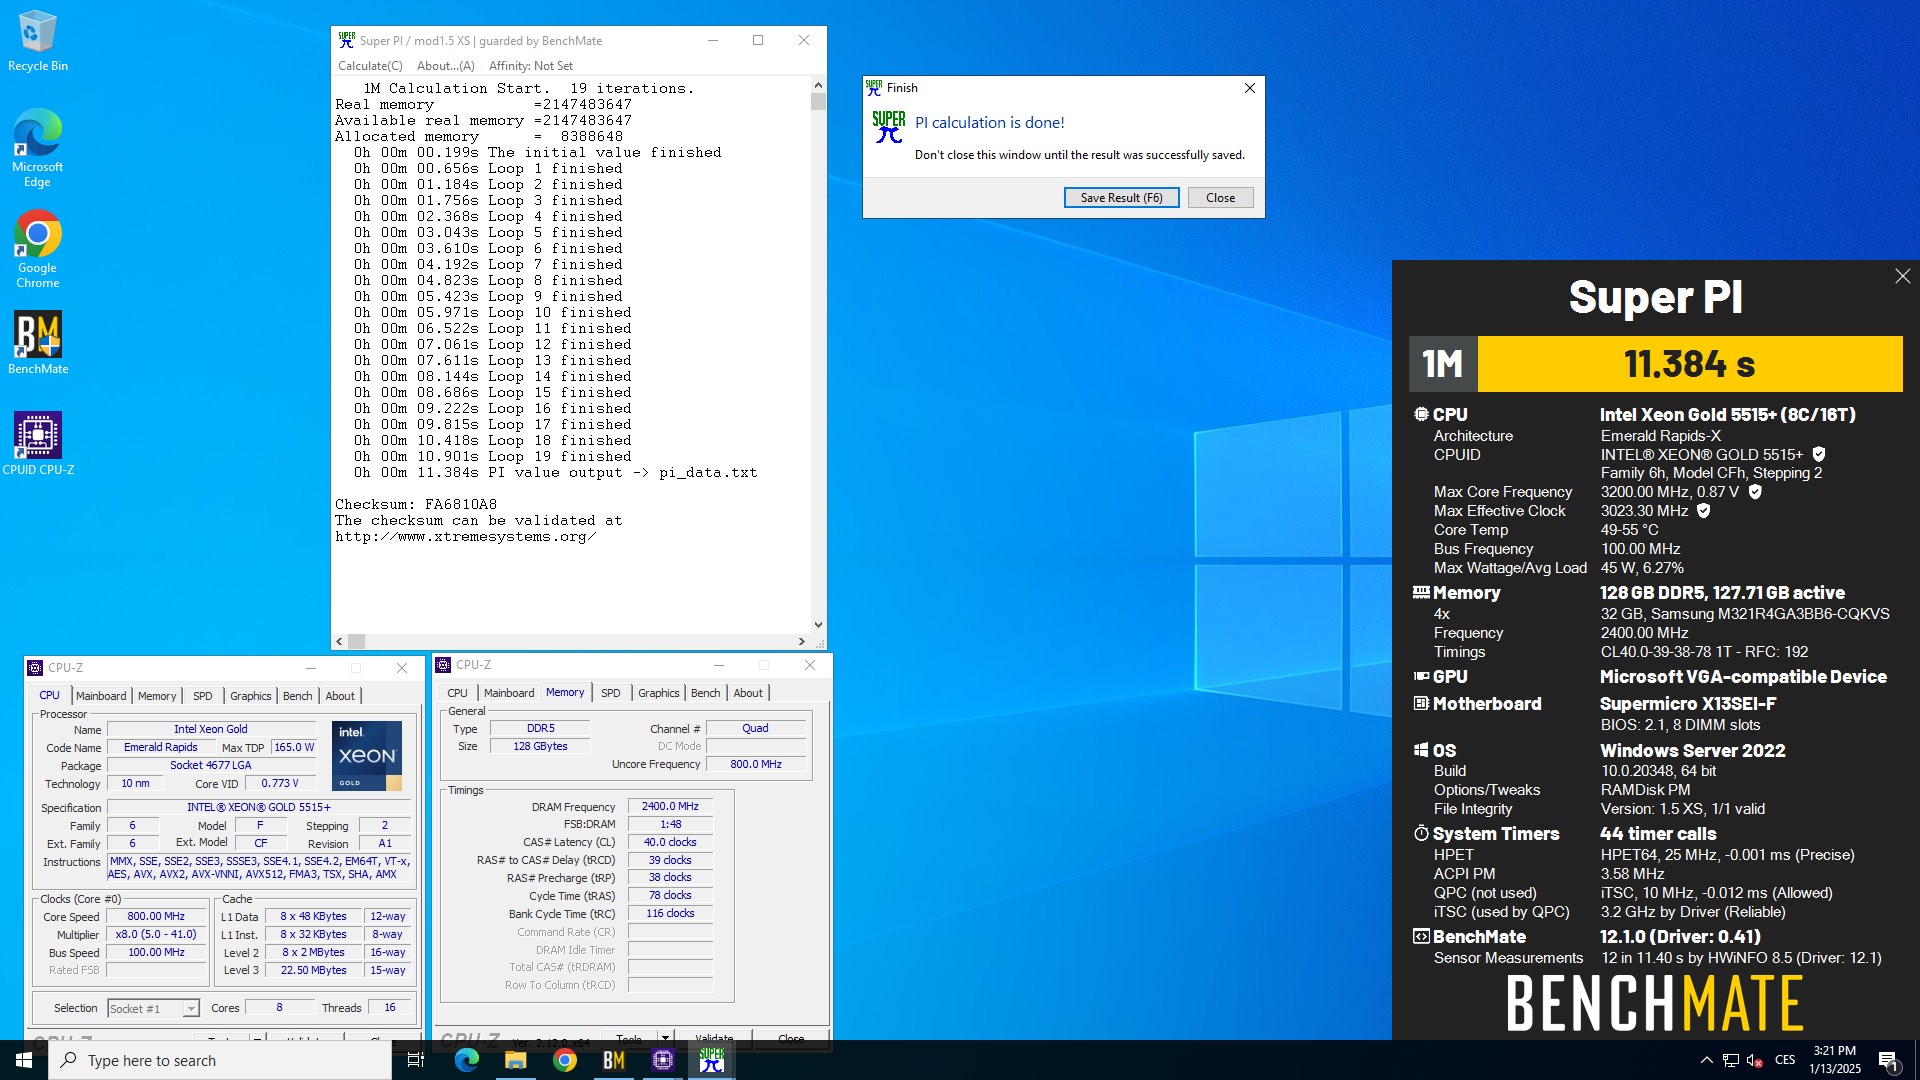This screenshot has width=1920, height=1080.
Task: Click the Checksum: FA6810A8 line
Action: [416, 505]
